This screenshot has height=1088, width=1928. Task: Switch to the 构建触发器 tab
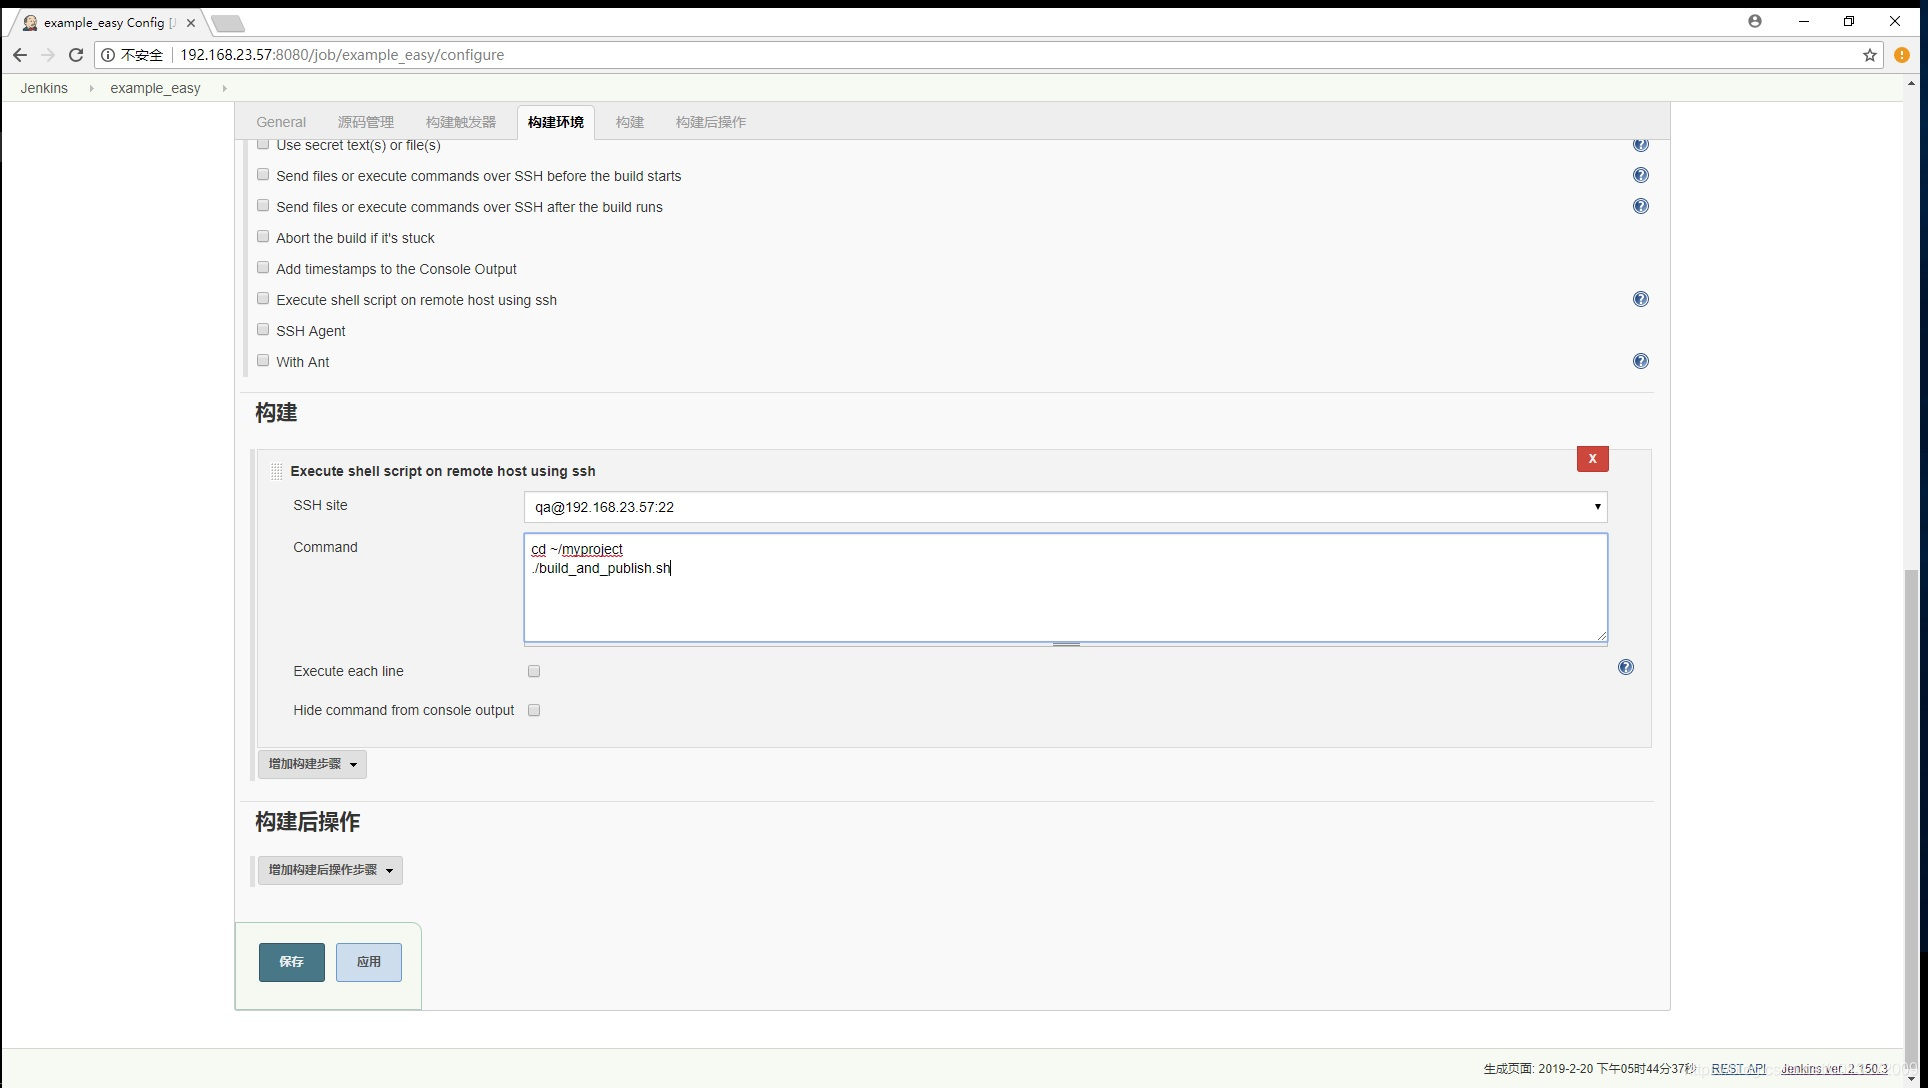pyautogui.click(x=461, y=122)
